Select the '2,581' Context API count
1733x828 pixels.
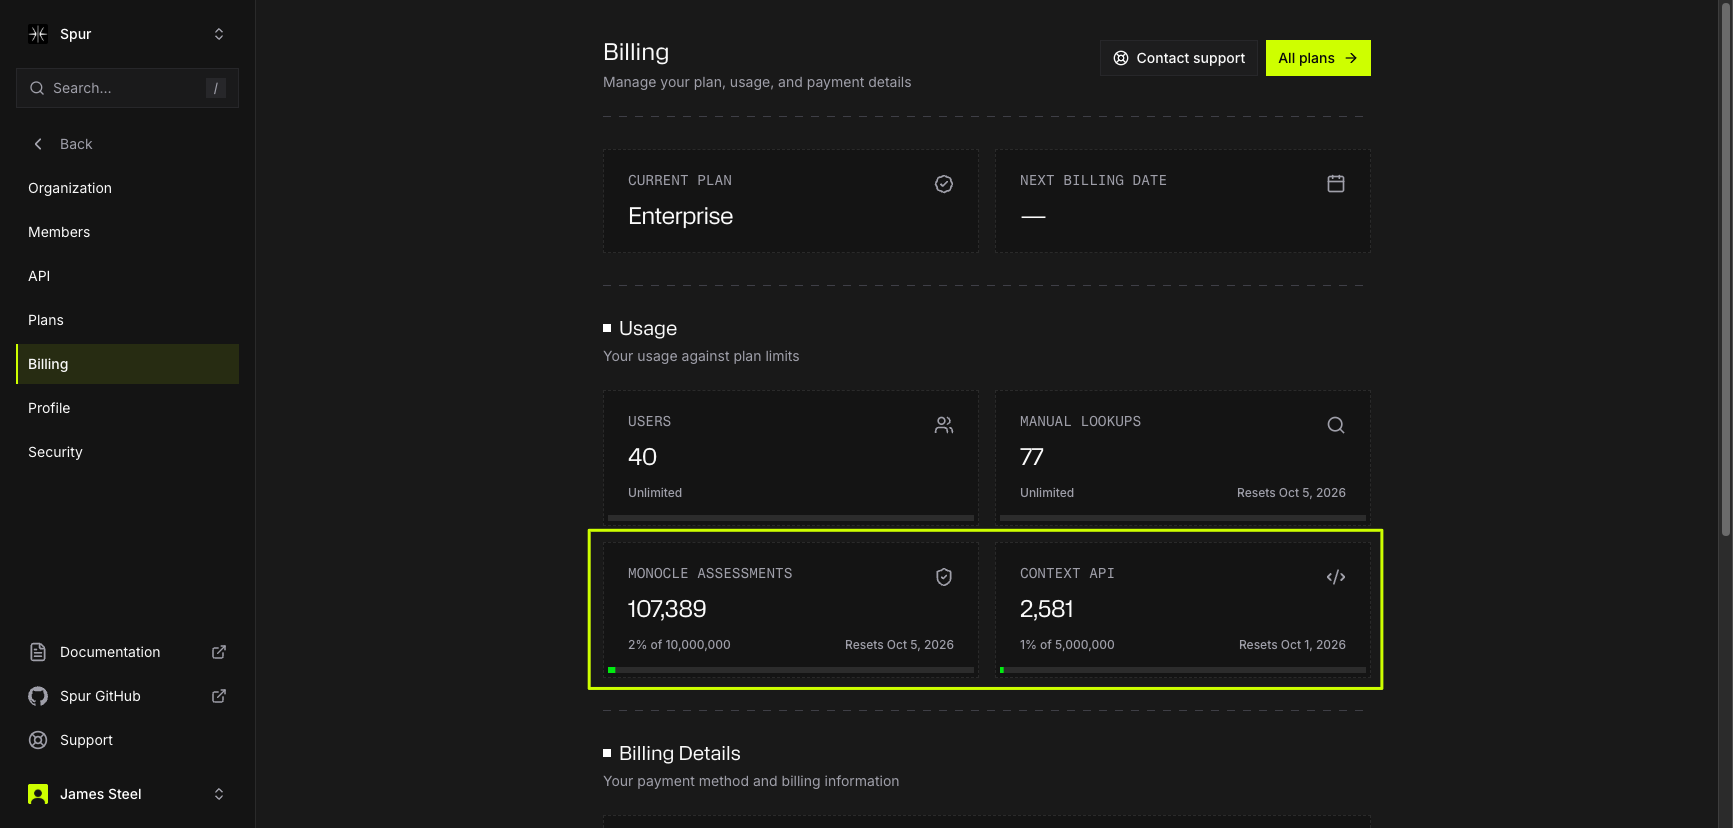1047,609
